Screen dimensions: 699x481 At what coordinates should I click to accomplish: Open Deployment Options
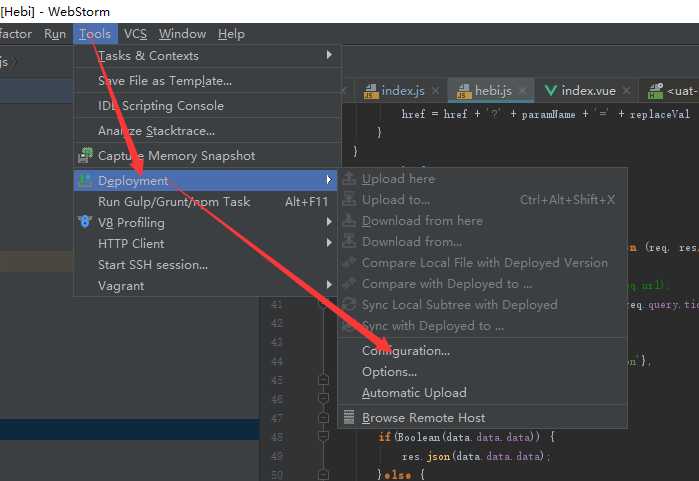pyautogui.click(x=482, y=372)
